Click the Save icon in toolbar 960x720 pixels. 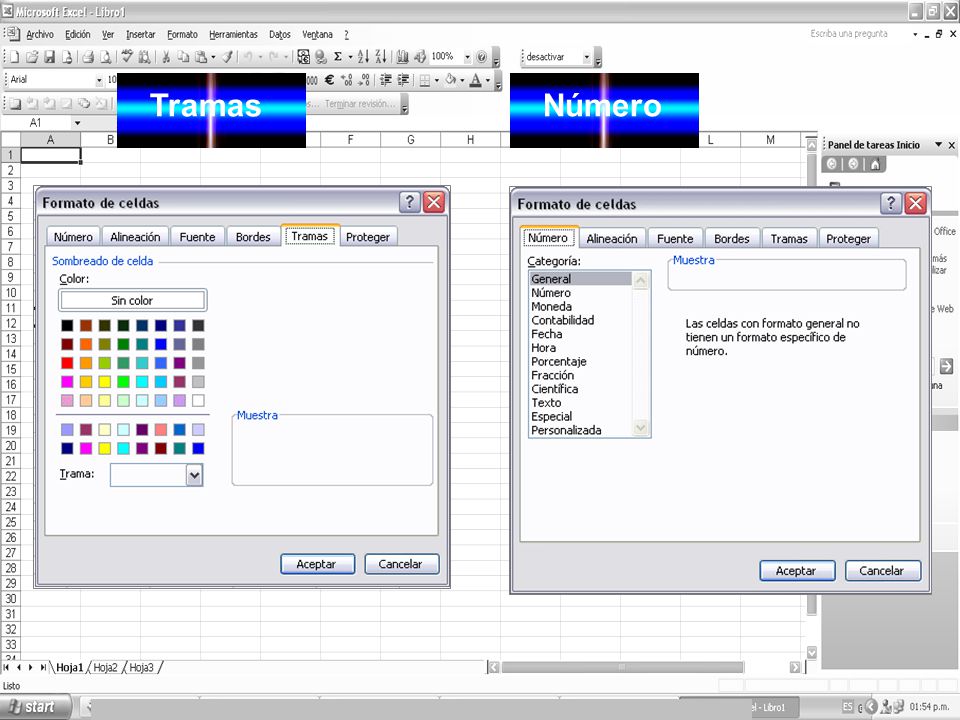coord(50,57)
